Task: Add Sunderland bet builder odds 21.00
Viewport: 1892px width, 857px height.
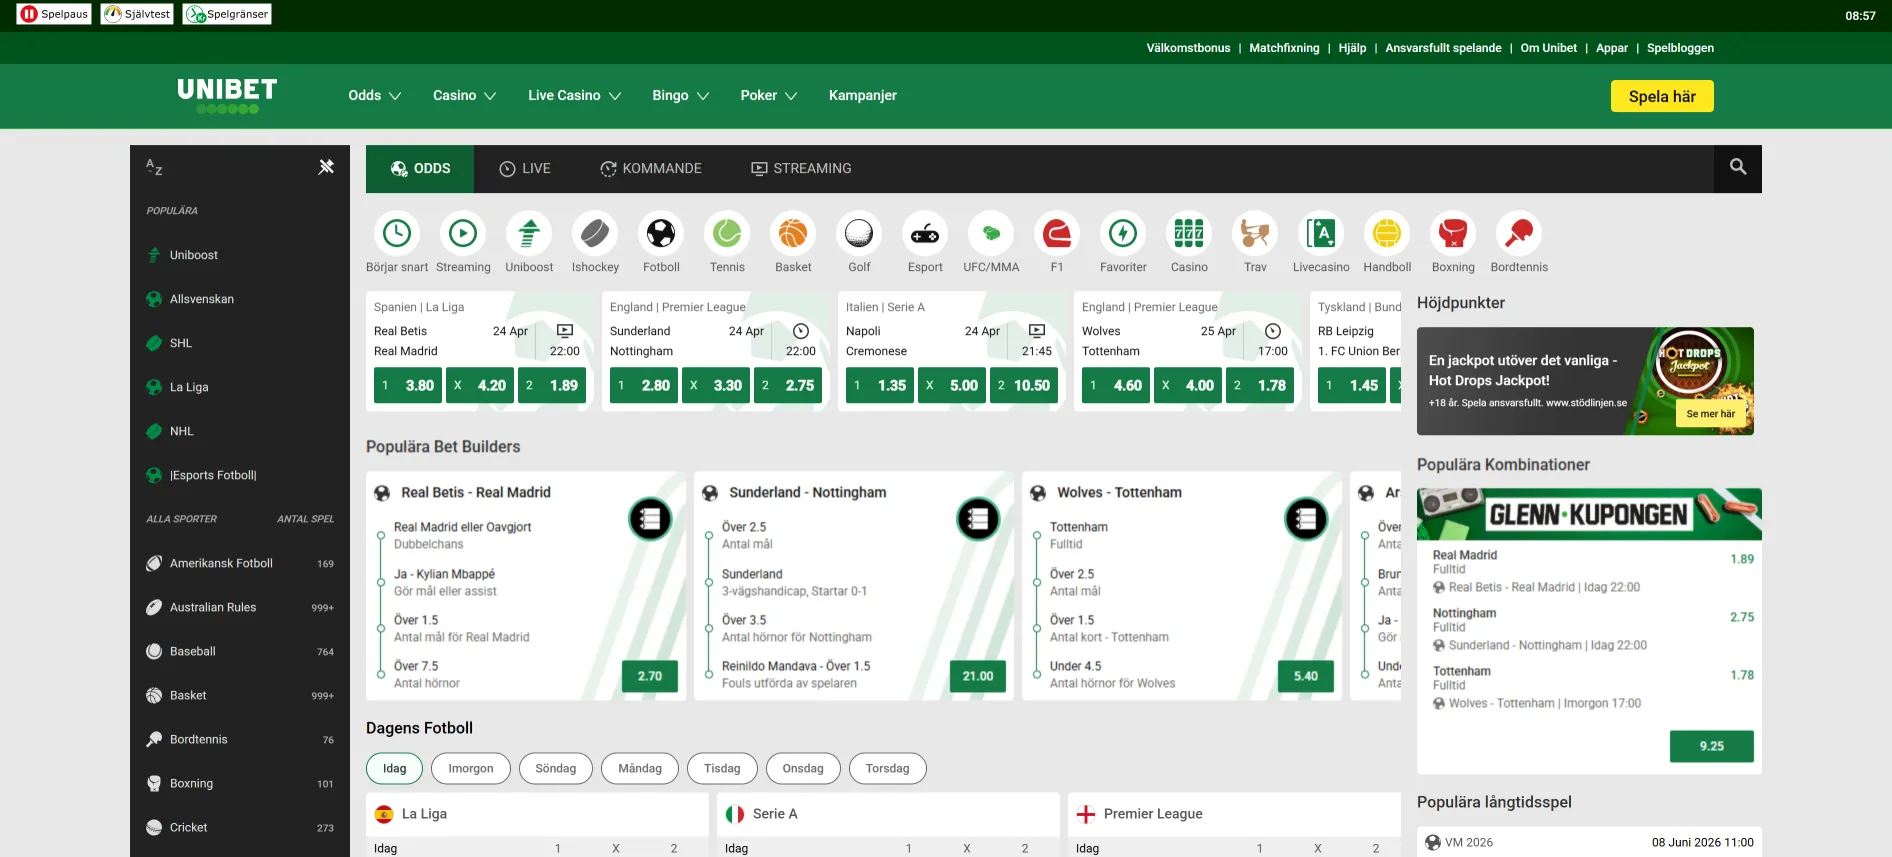Action: (x=978, y=676)
